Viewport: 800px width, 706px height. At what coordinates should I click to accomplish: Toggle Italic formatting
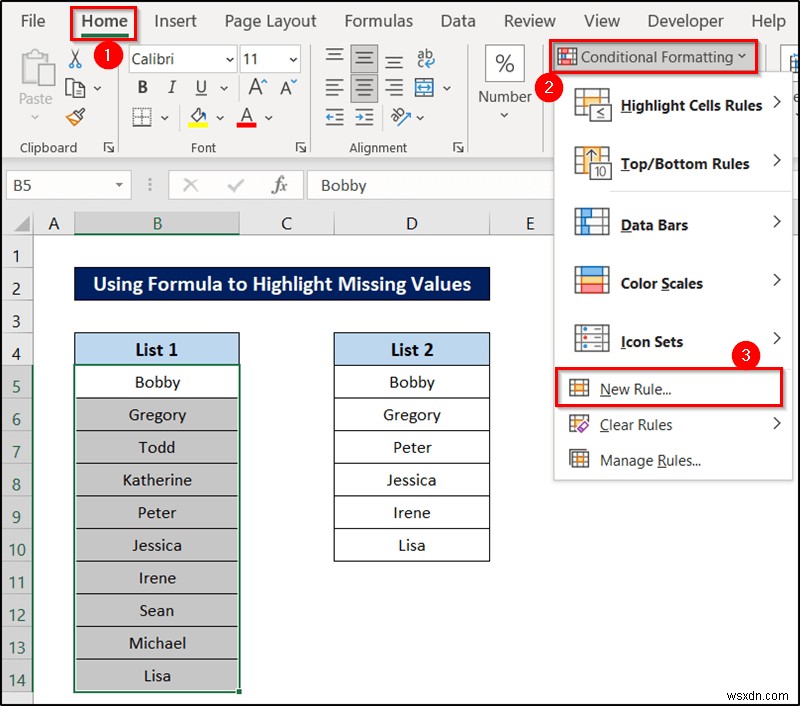tap(171, 88)
